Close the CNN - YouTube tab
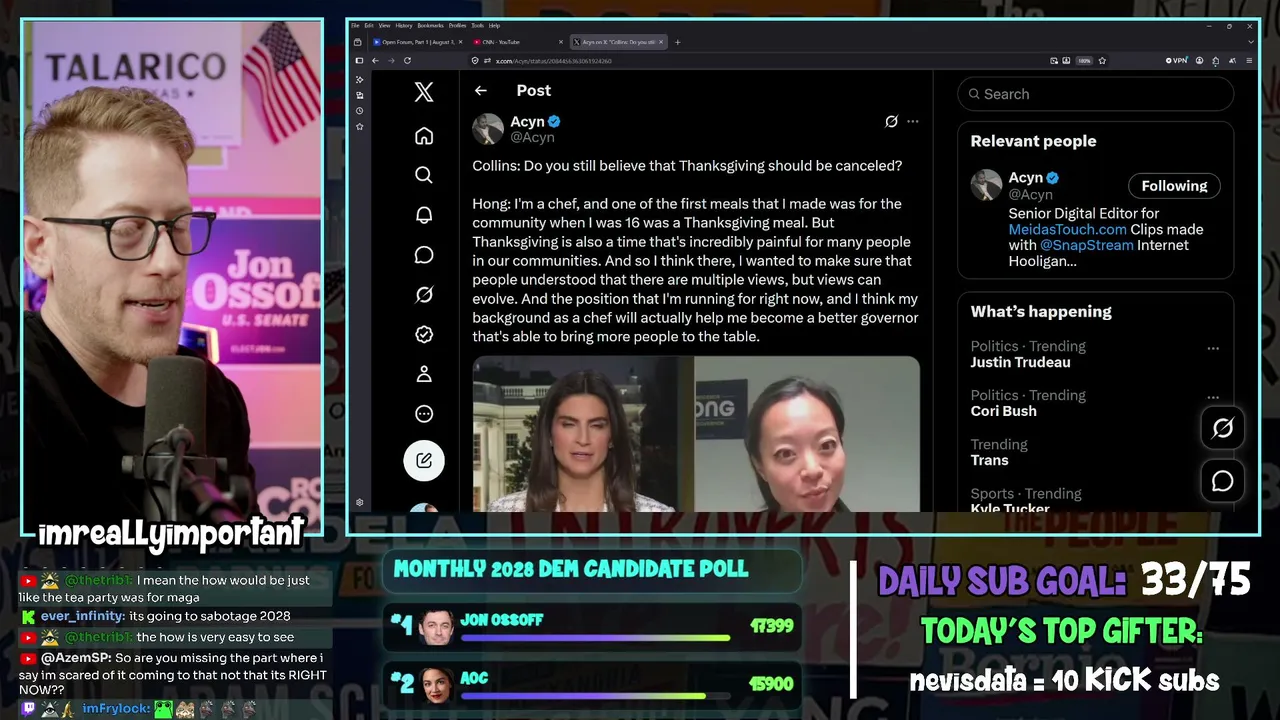The height and width of the screenshot is (720, 1280). (x=560, y=42)
